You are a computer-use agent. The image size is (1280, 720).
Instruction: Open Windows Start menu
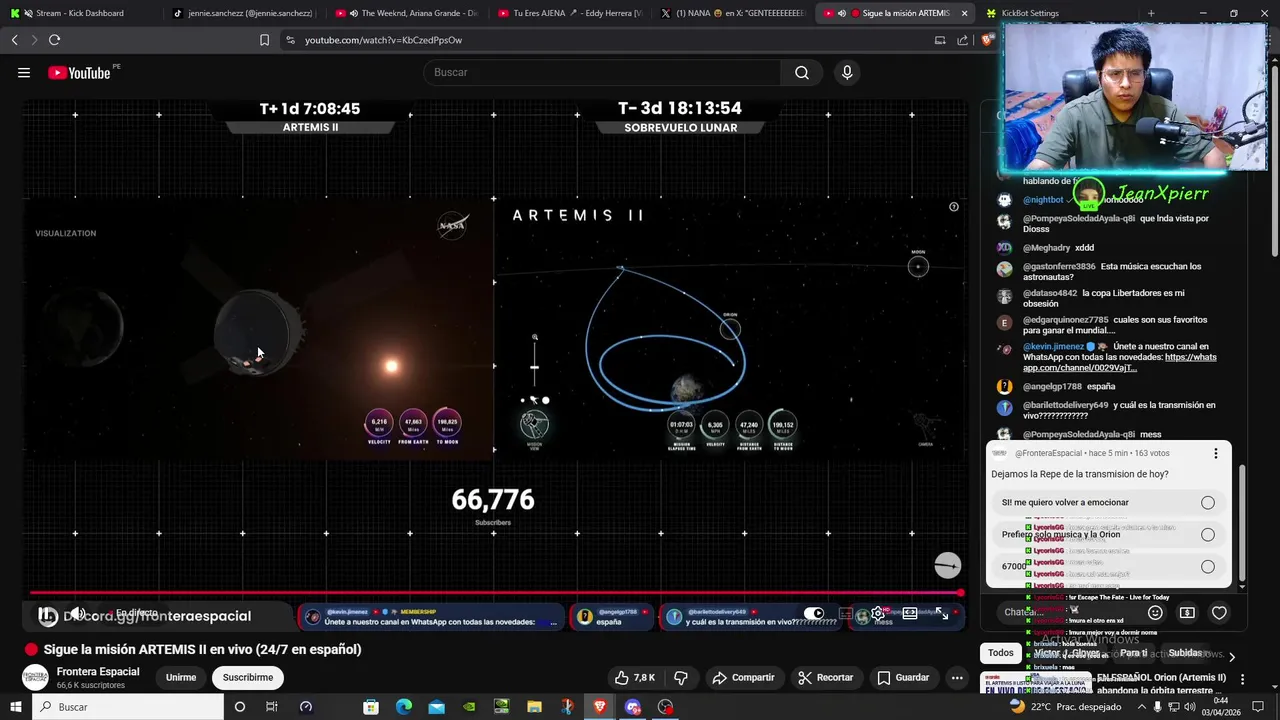click(x=15, y=707)
